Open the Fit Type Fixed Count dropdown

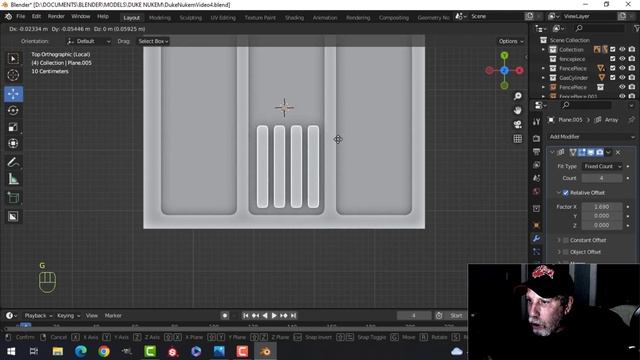pos(602,167)
